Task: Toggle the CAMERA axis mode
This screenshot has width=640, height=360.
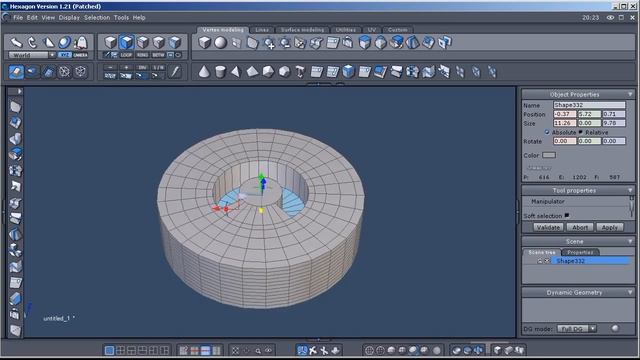Action: [80, 55]
